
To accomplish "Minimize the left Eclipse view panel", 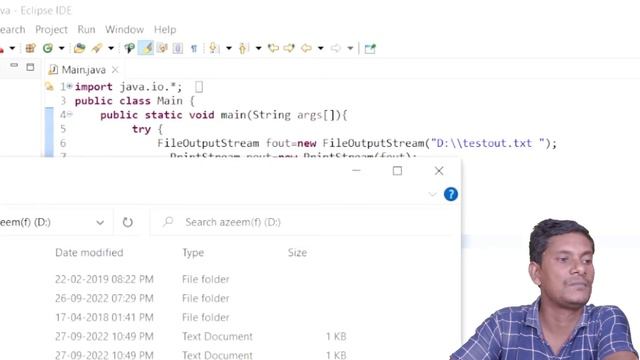I will pos(14,65).
